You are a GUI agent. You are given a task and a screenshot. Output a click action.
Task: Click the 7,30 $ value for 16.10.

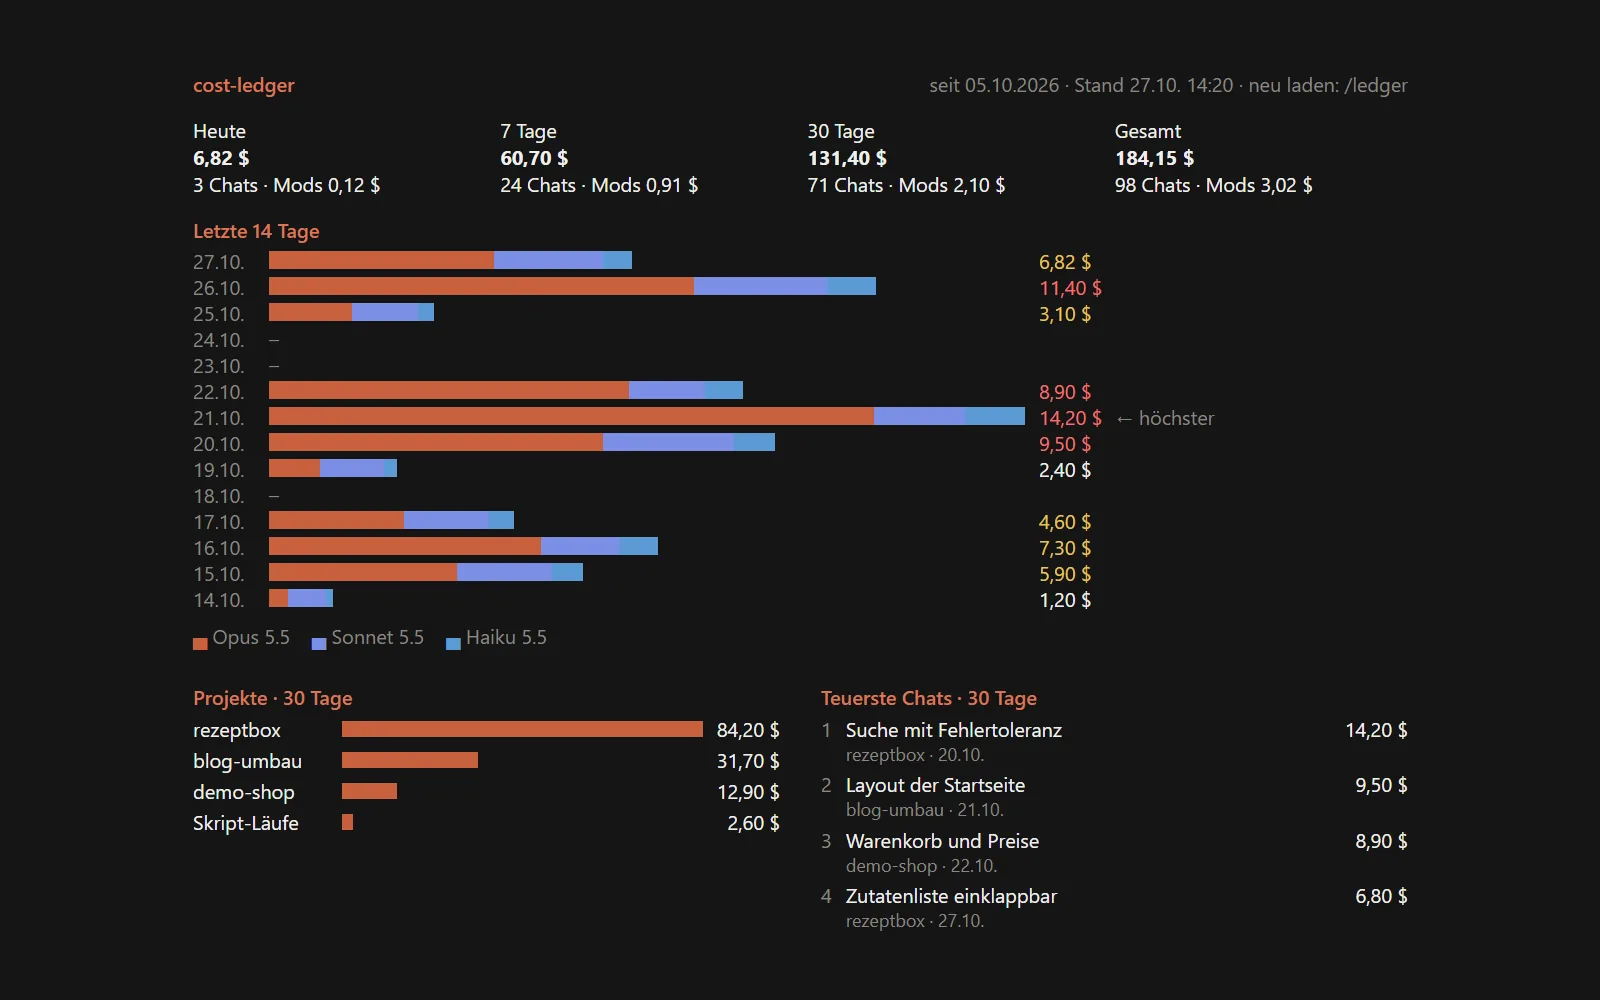point(1065,548)
